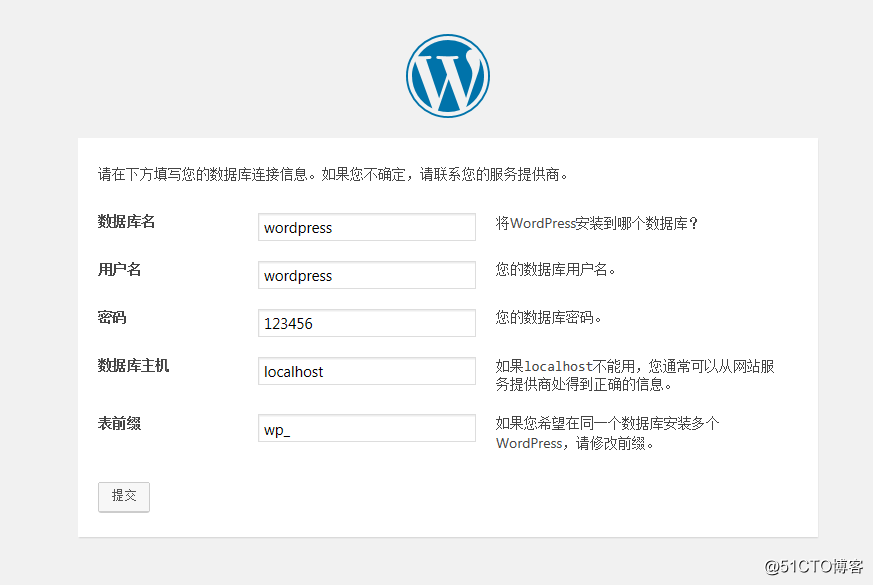The width and height of the screenshot is (873, 585).
Task: Click the description 您的数据库用户名。
Action: pyautogui.click(x=555, y=269)
